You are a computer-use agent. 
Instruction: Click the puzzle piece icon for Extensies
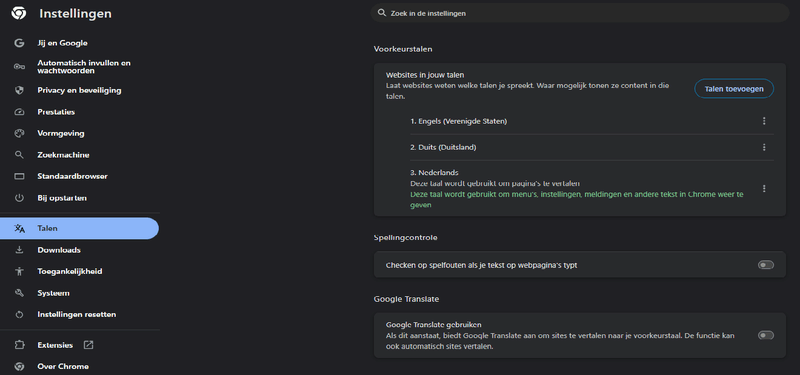(x=19, y=345)
